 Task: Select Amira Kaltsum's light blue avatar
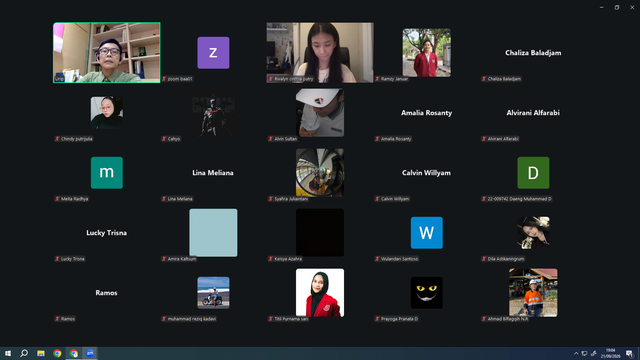coord(213,233)
